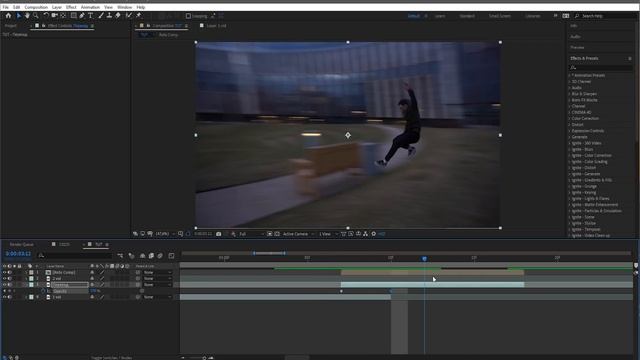Select the Rectangle shape tool
This screenshot has height=360, width=640.
(73, 16)
